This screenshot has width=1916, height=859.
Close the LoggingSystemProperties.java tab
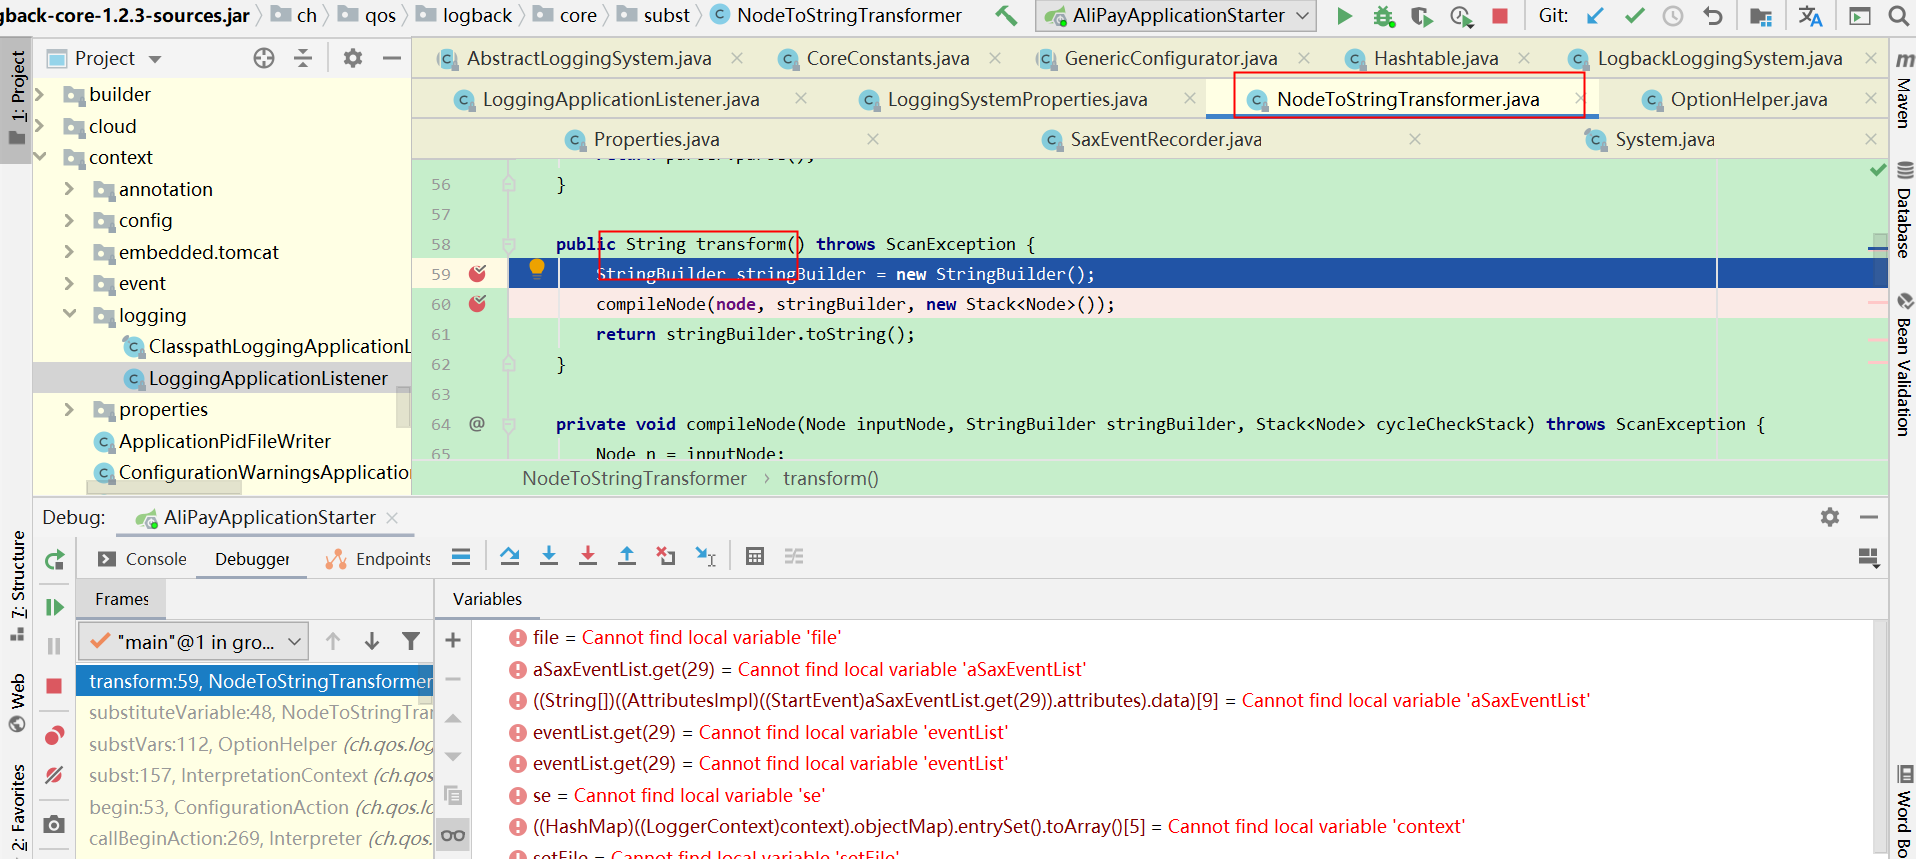(1190, 98)
